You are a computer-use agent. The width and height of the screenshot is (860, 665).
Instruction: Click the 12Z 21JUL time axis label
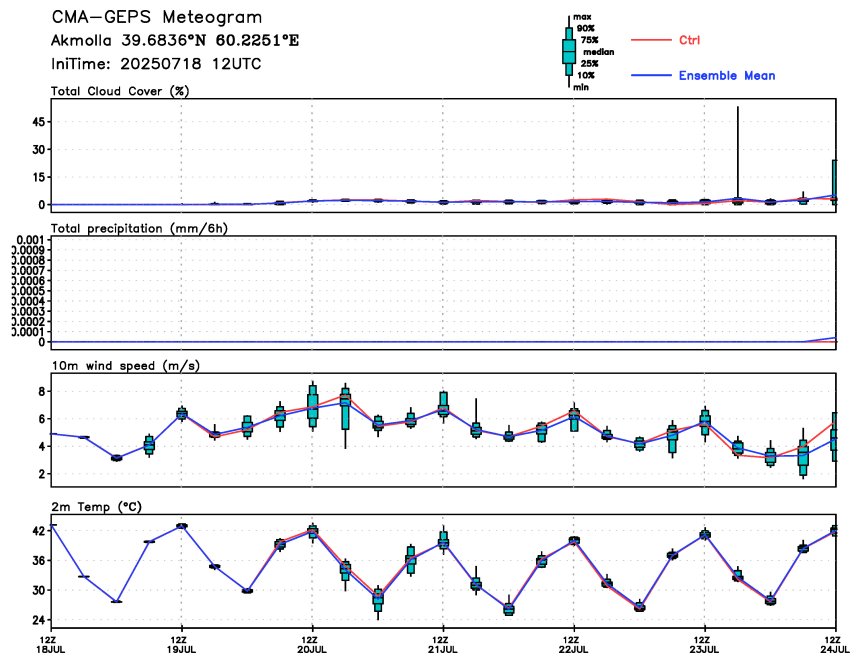[443, 645]
